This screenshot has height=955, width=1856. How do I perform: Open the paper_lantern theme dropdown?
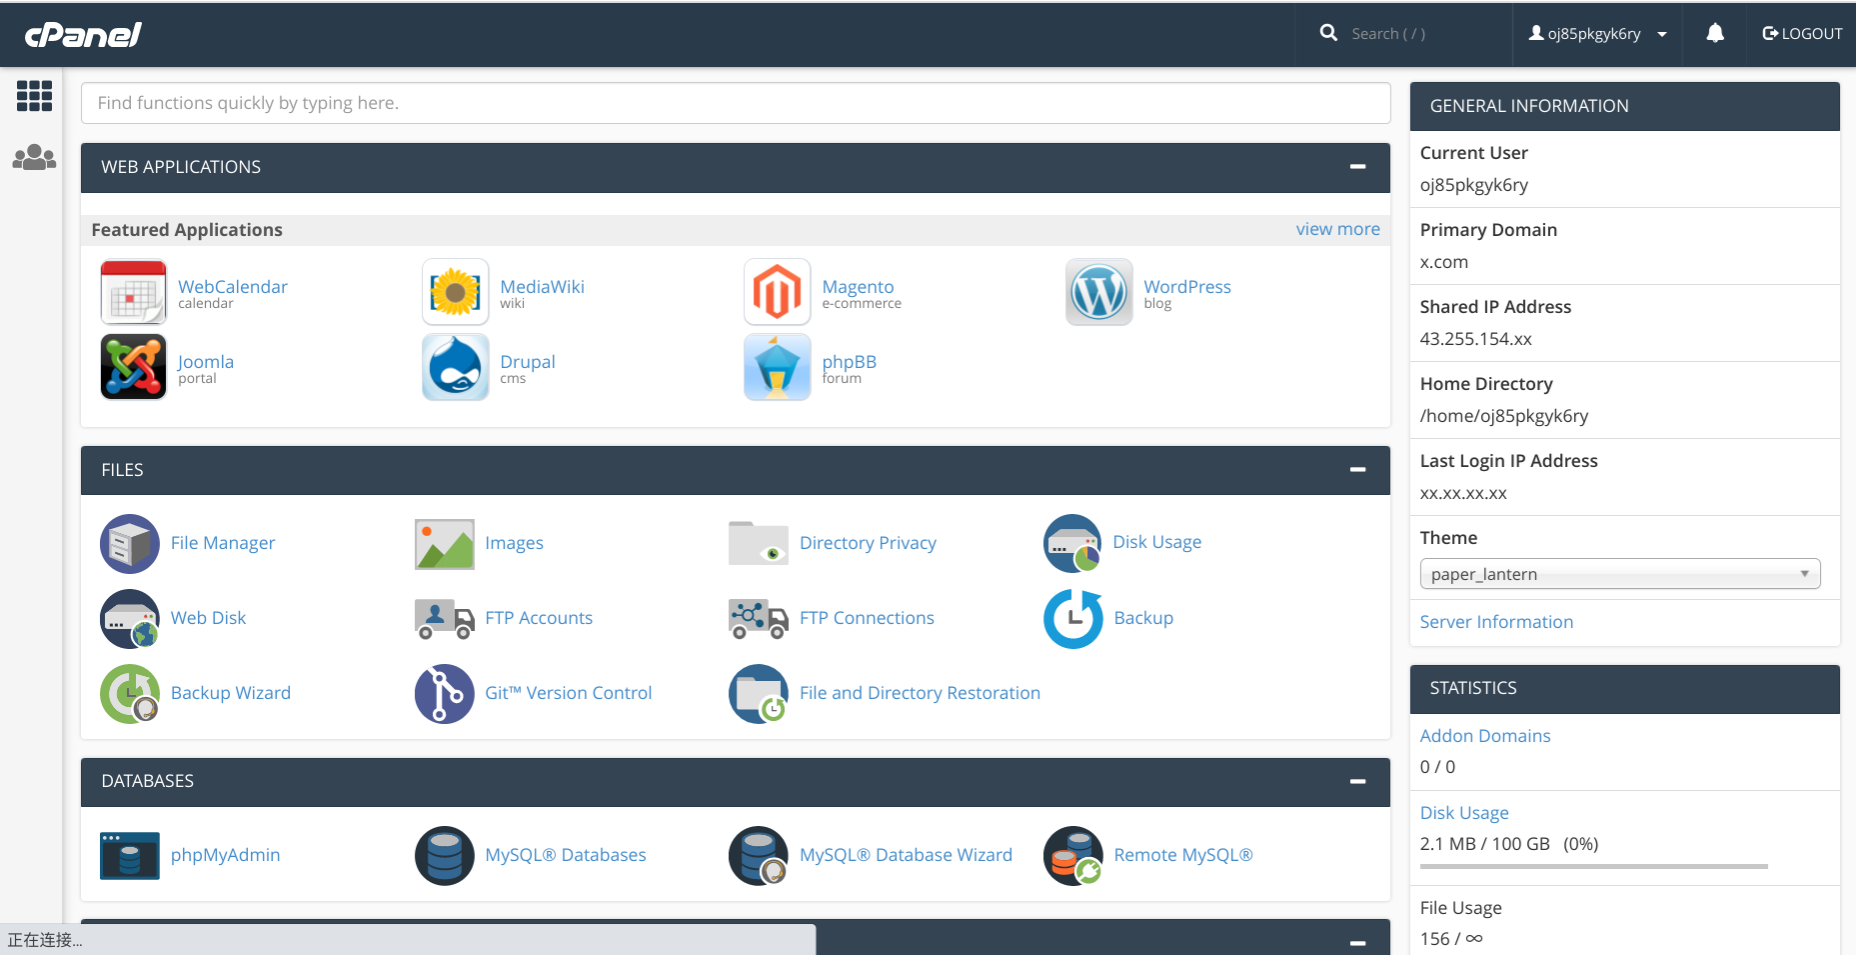(1620, 574)
